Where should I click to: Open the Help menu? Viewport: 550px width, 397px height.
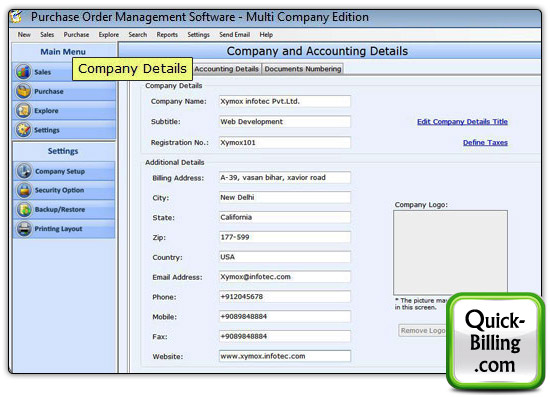pos(266,35)
